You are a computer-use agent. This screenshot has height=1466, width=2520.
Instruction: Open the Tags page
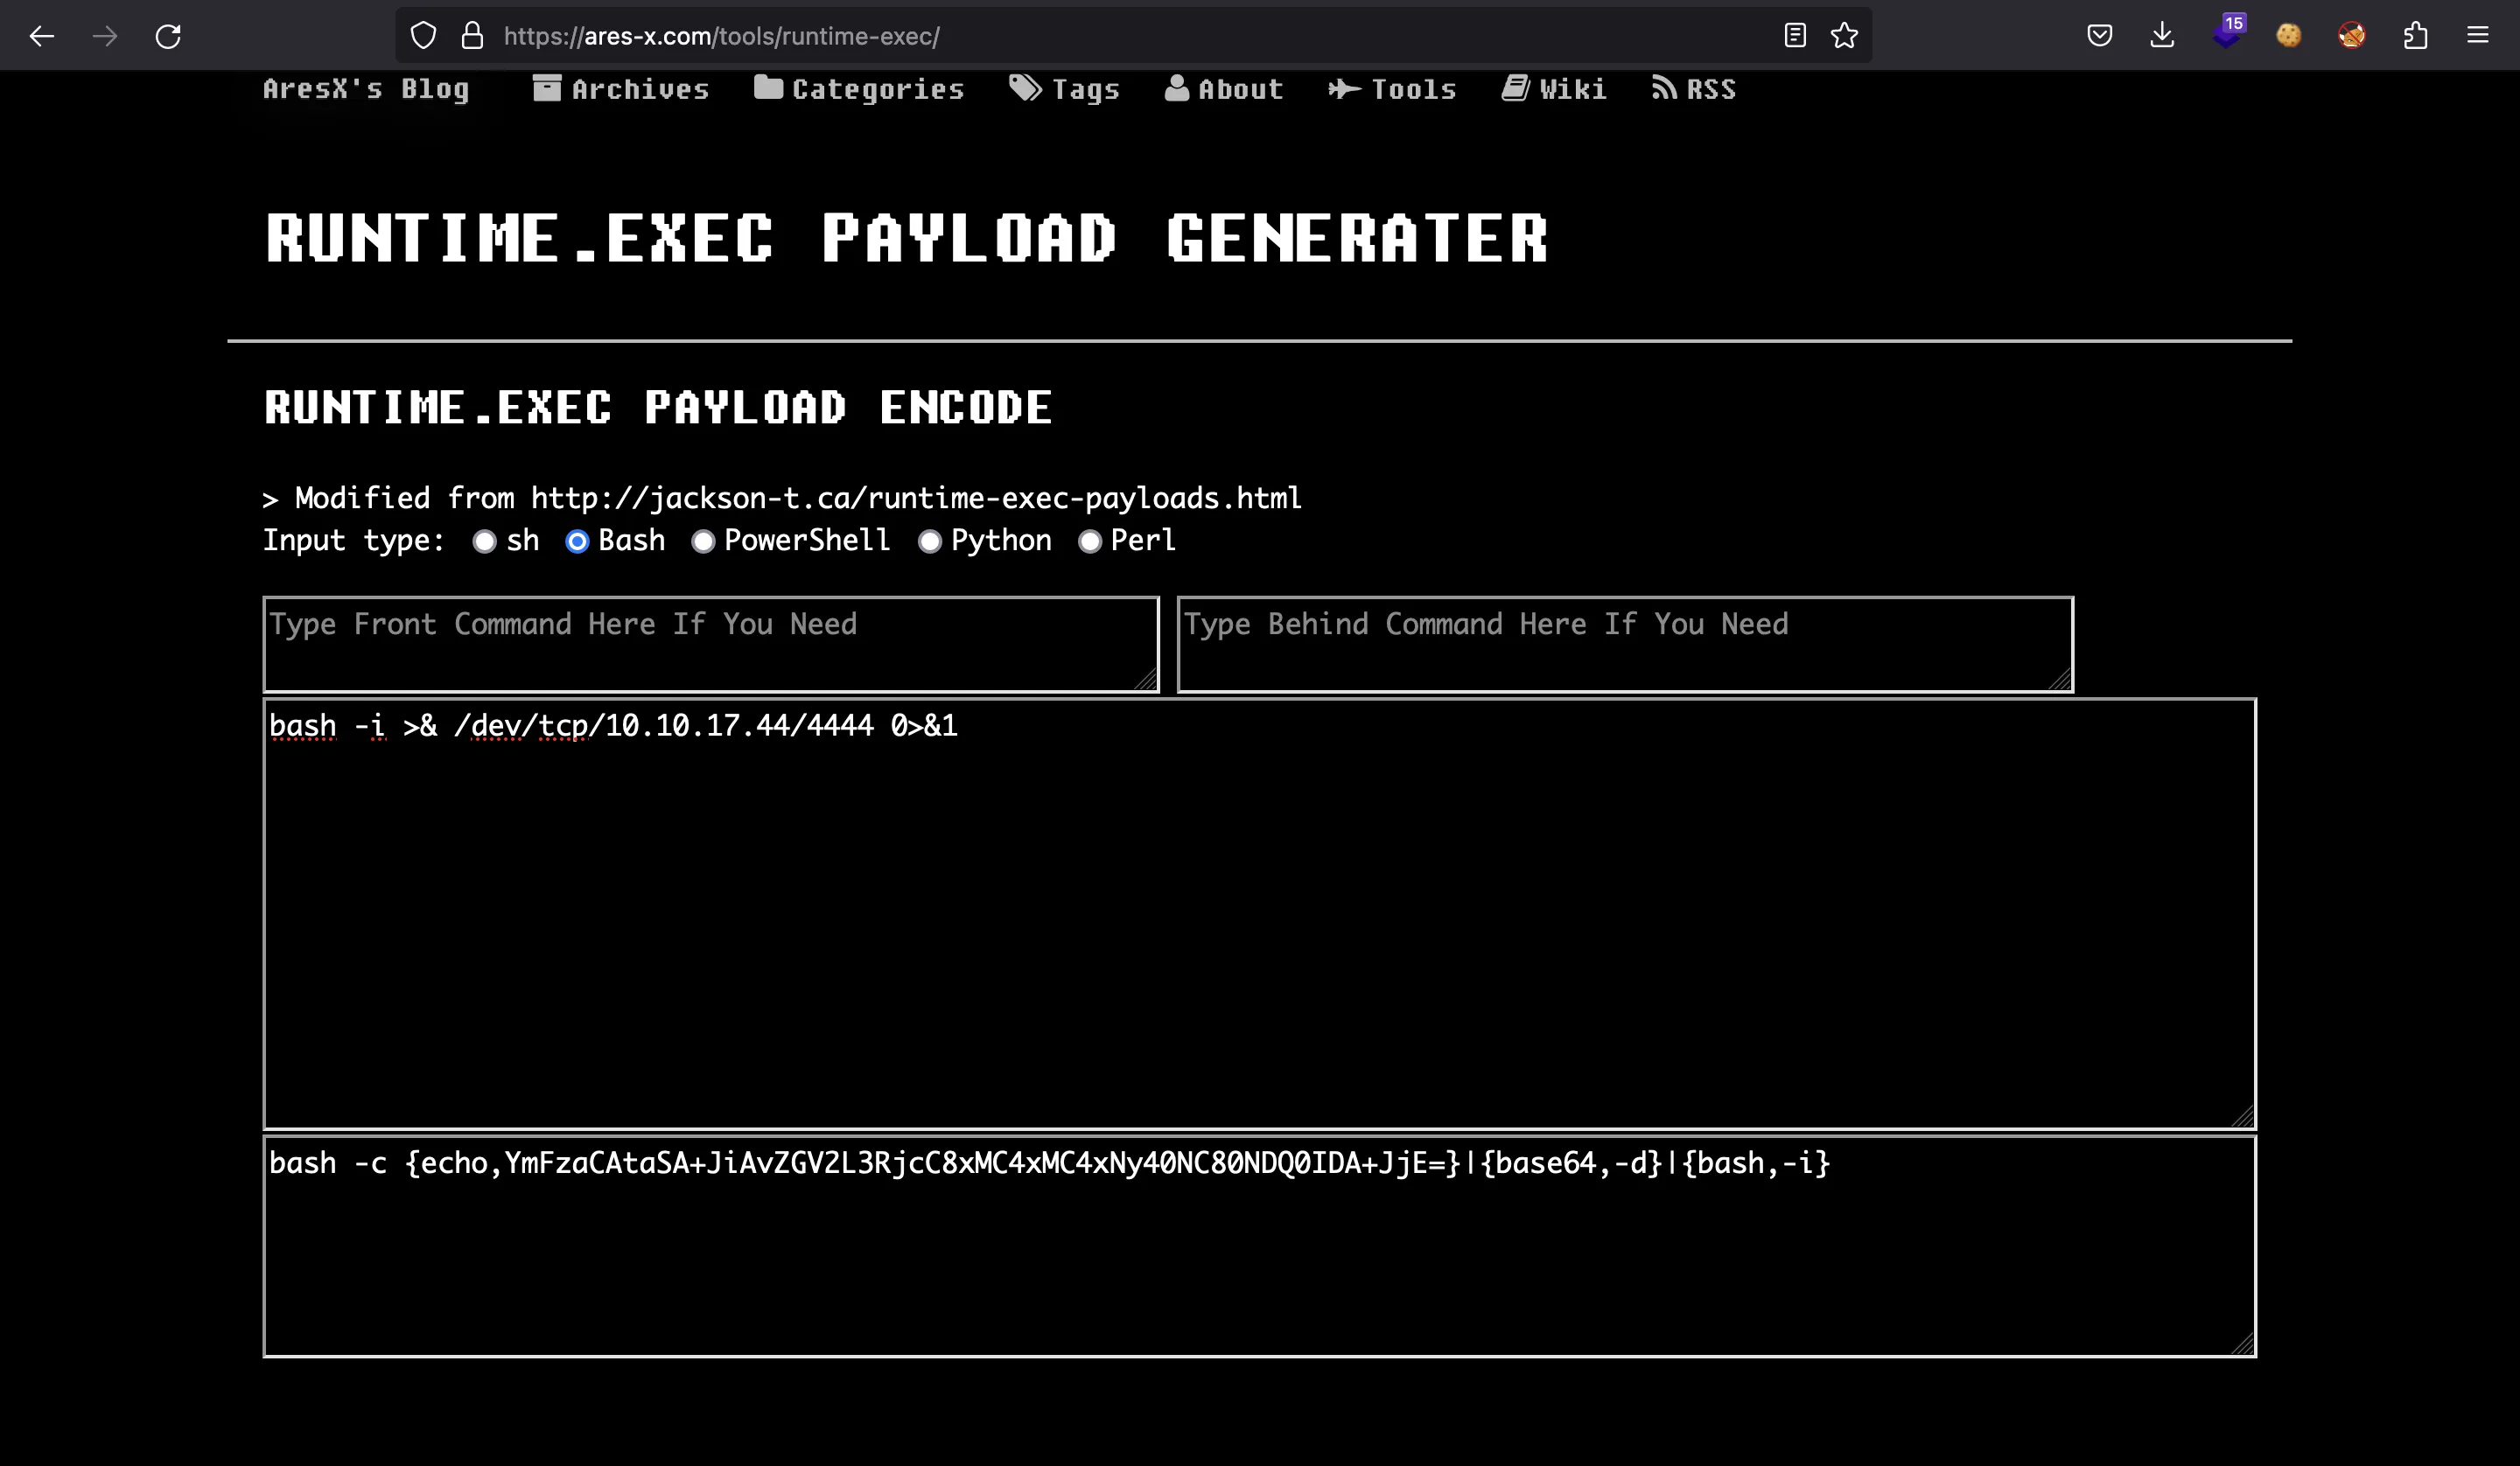click(1064, 89)
